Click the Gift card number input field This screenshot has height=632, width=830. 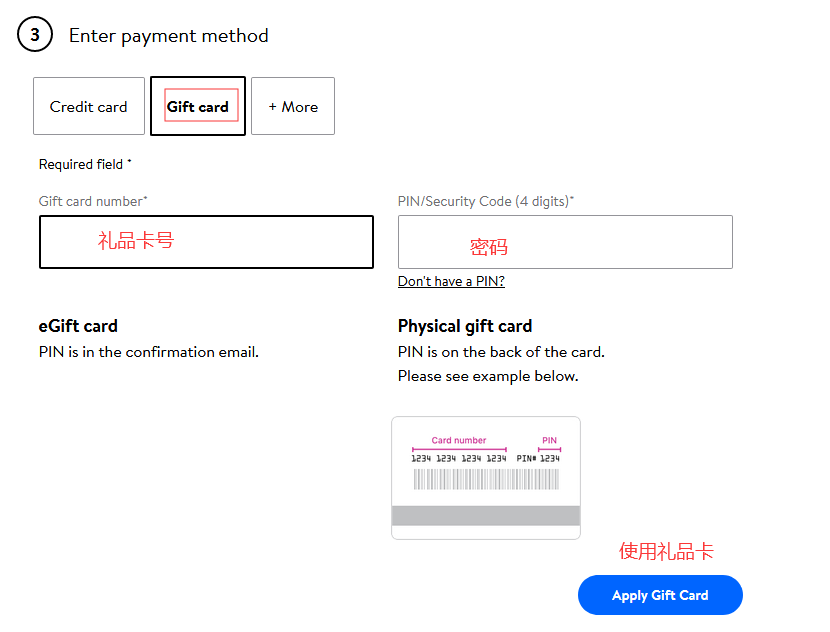[x=206, y=242]
